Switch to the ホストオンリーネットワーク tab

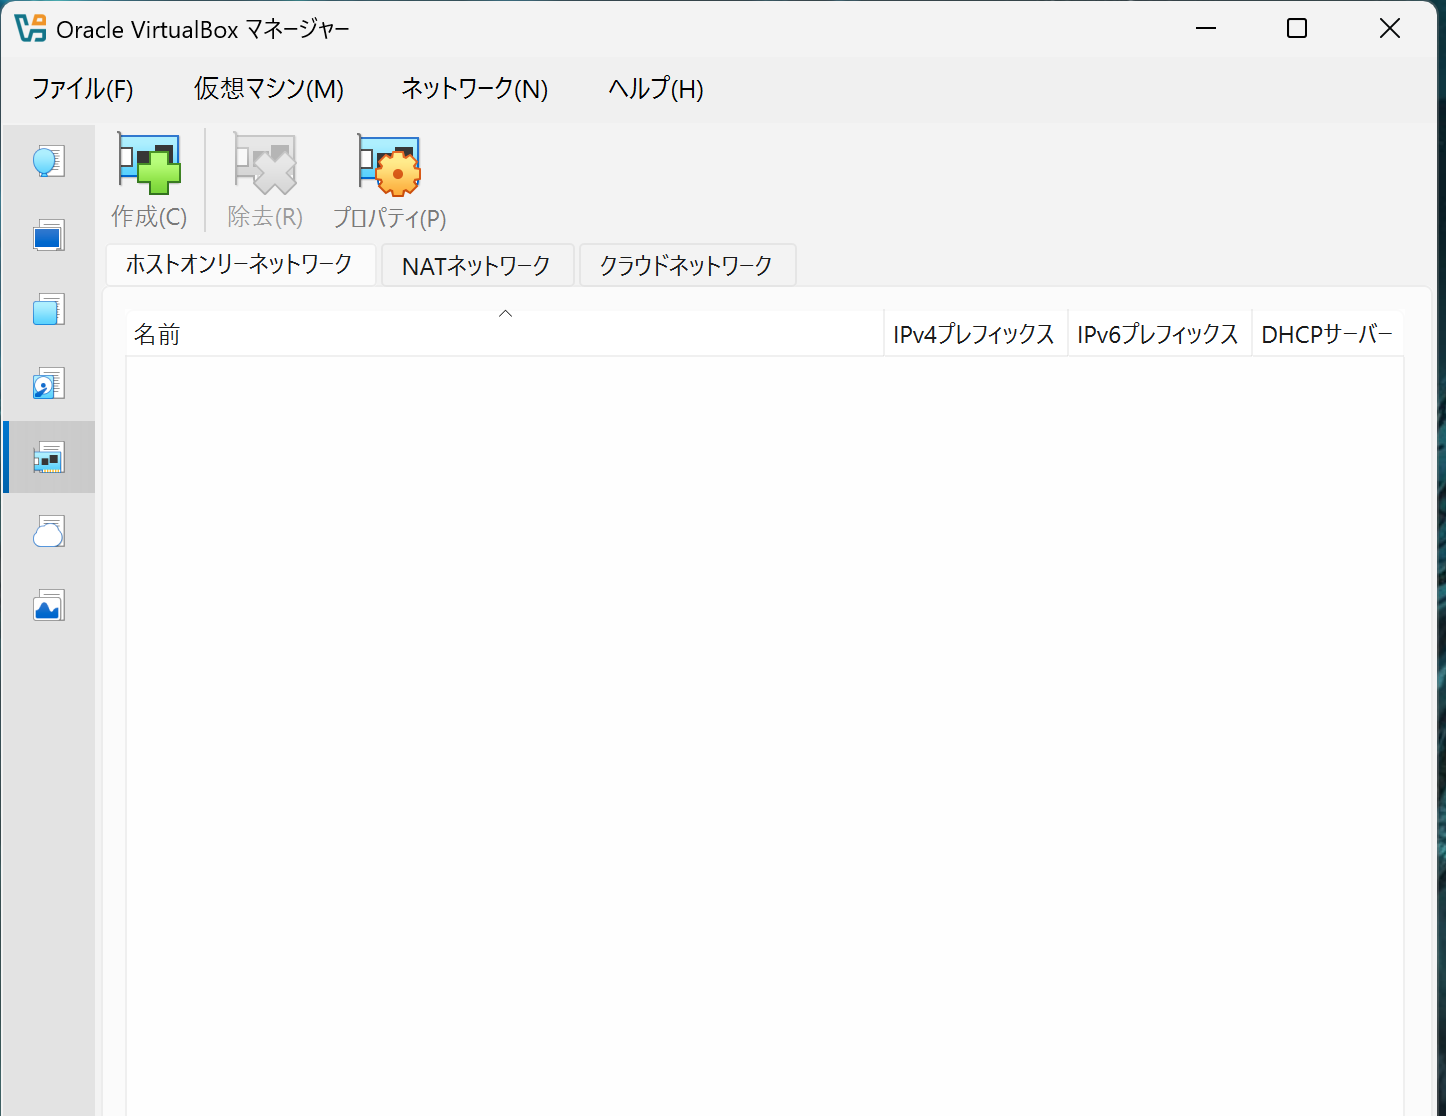pos(240,264)
